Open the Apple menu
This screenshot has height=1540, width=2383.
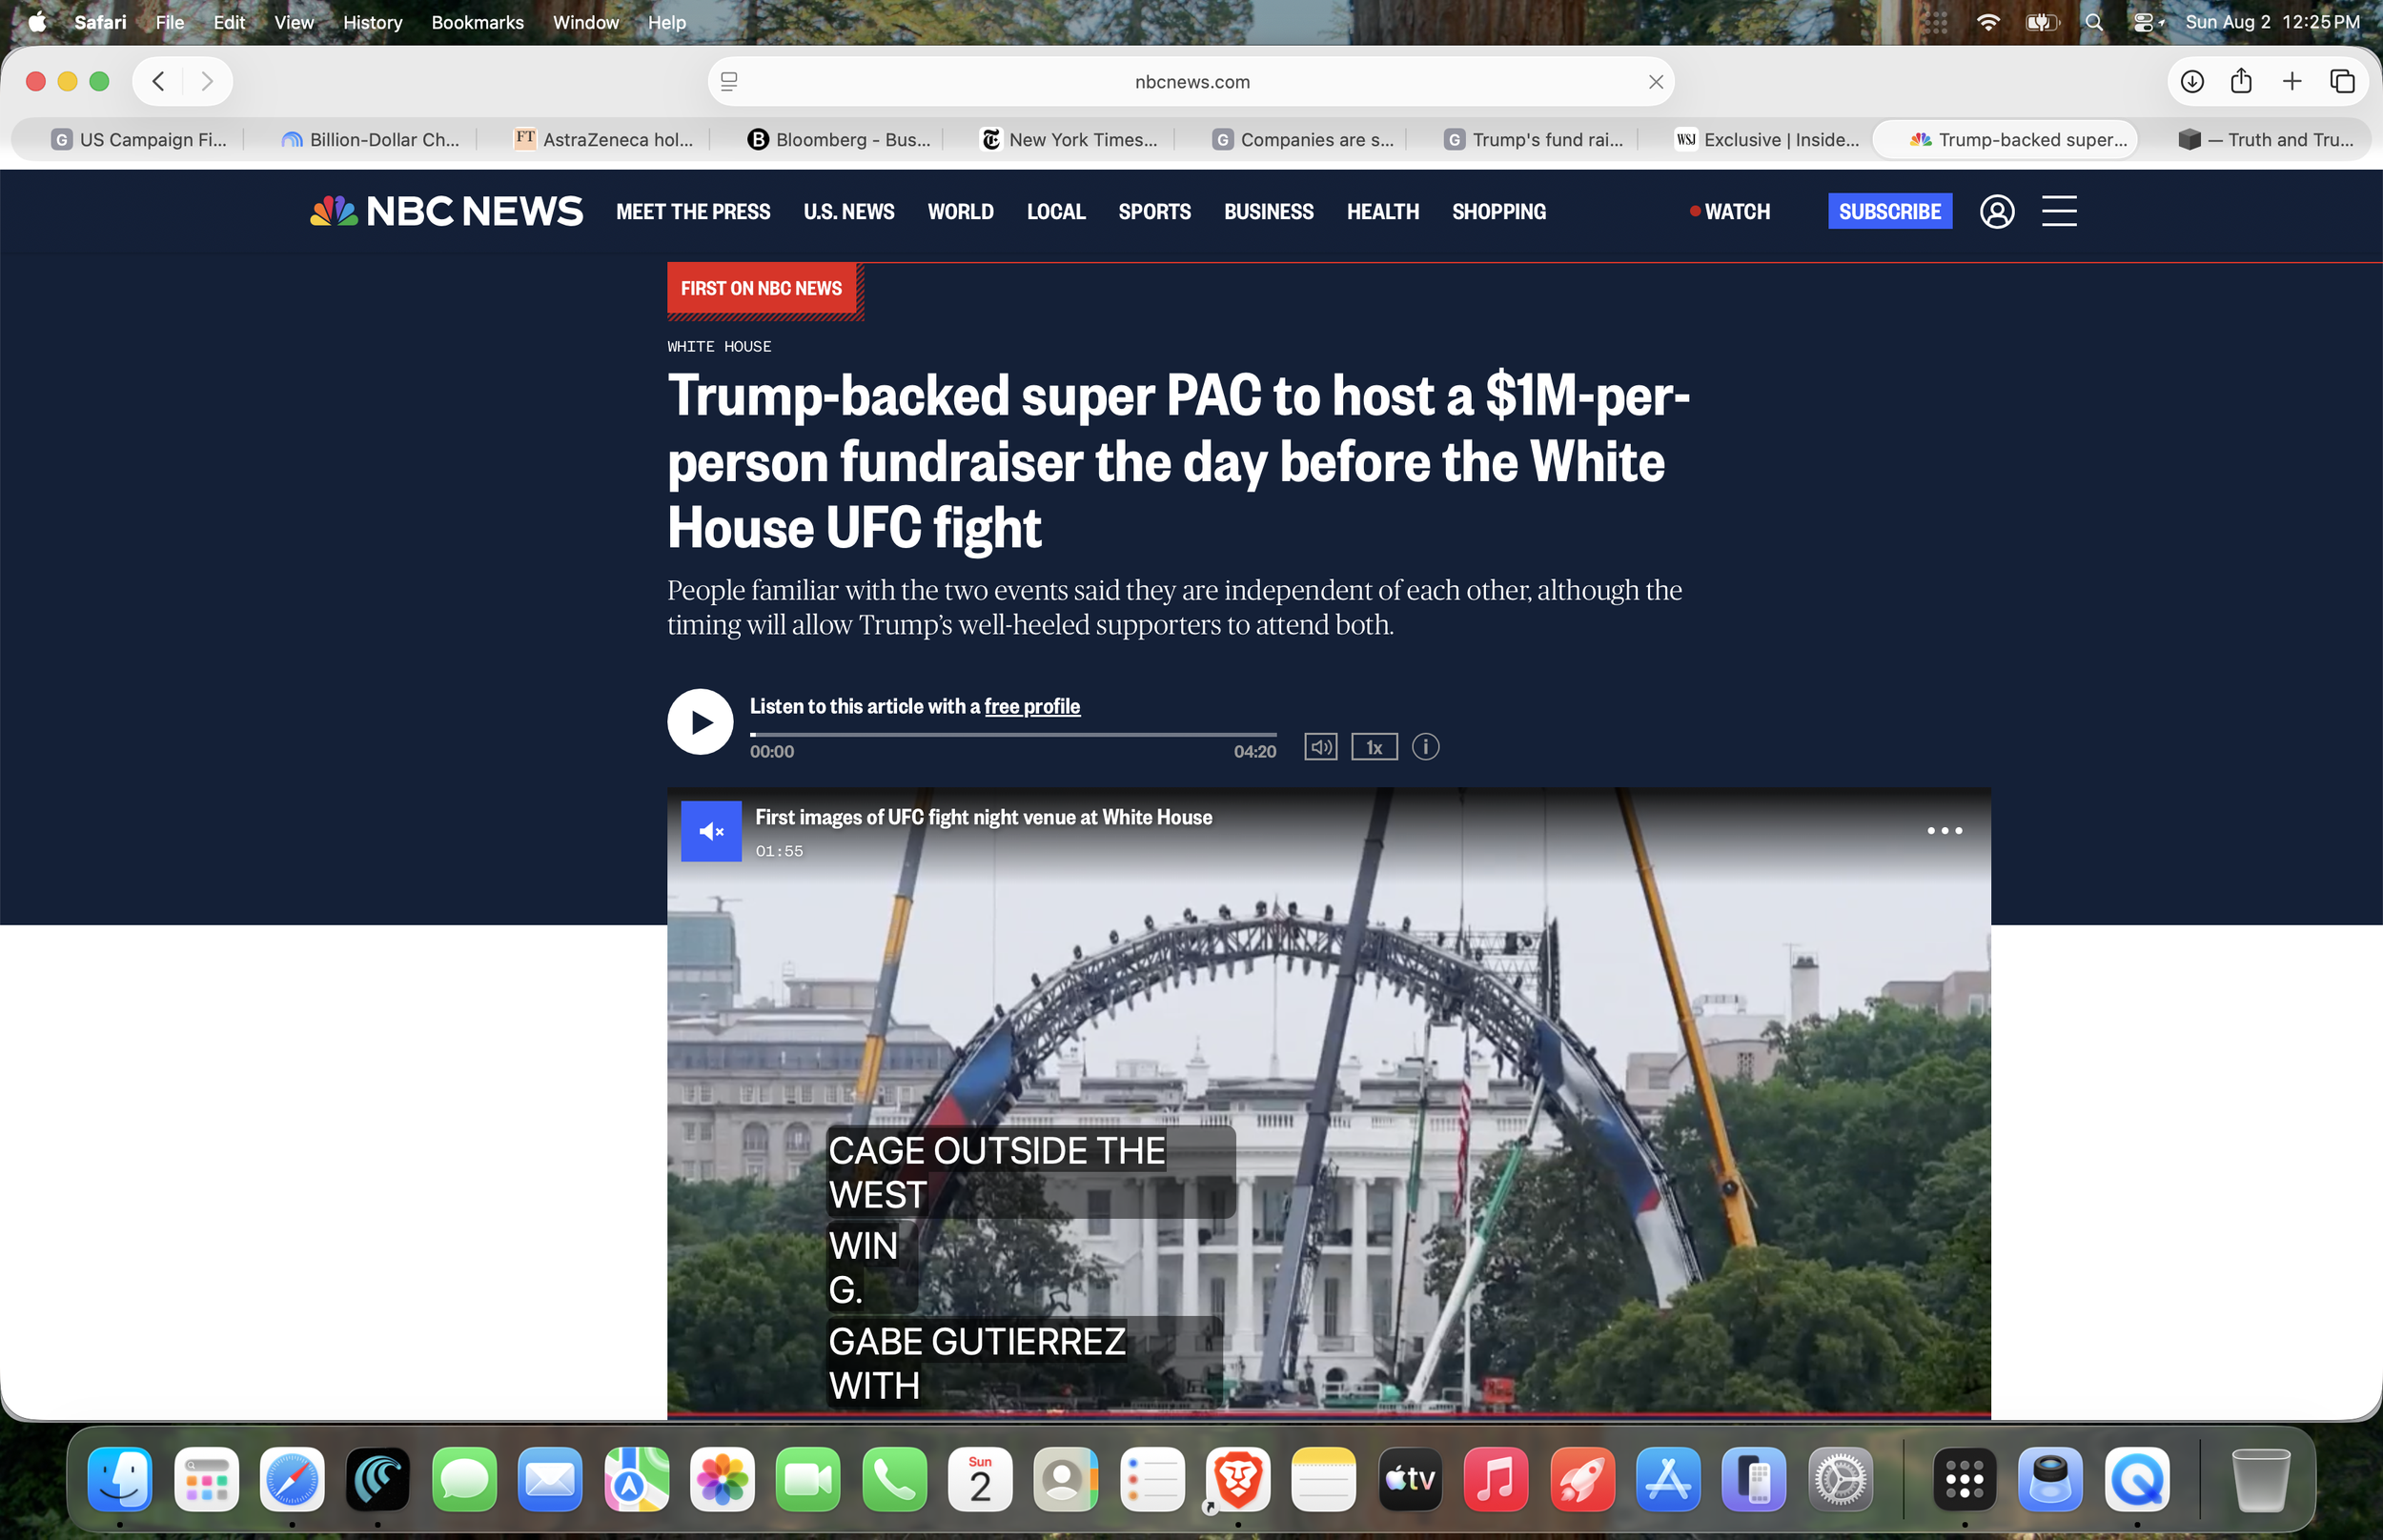37,22
